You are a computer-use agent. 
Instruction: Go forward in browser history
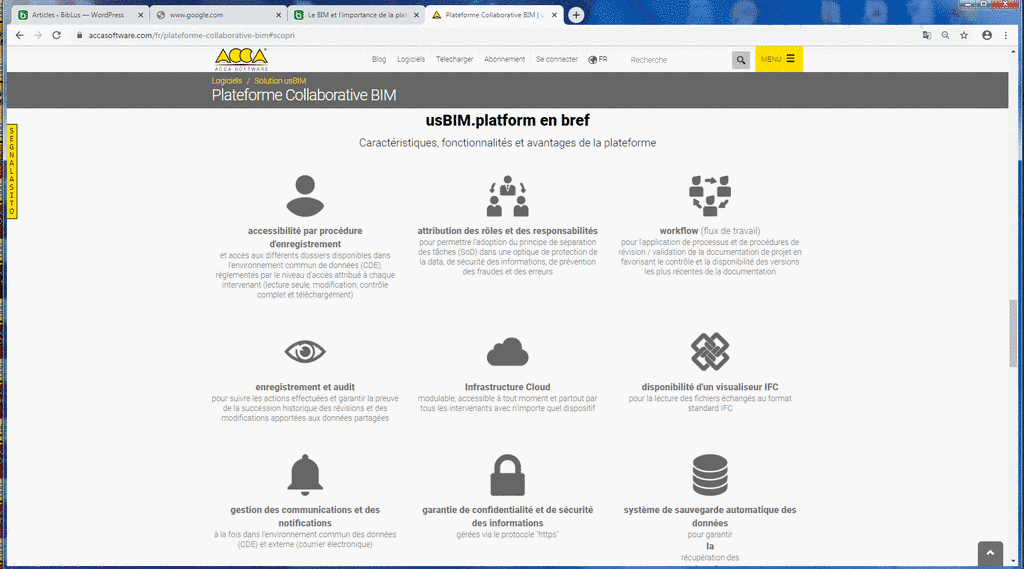[38, 35]
